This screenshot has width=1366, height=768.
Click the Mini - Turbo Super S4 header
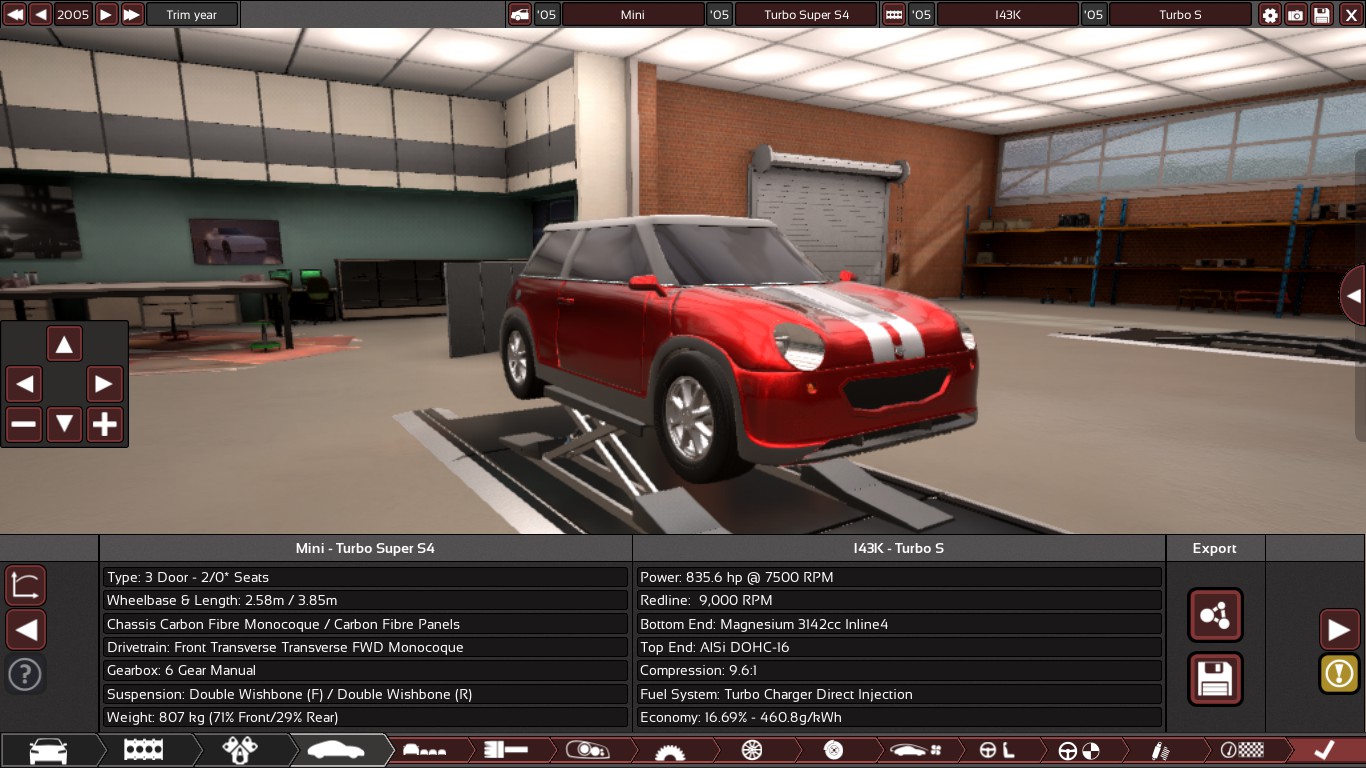pos(365,548)
